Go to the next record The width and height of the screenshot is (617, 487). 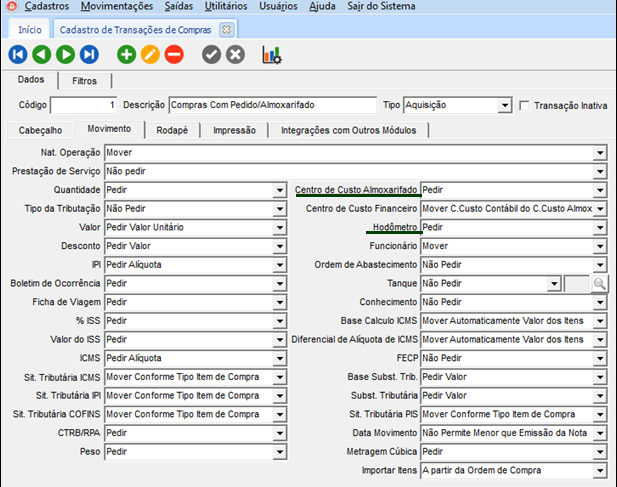click(x=66, y=55)
